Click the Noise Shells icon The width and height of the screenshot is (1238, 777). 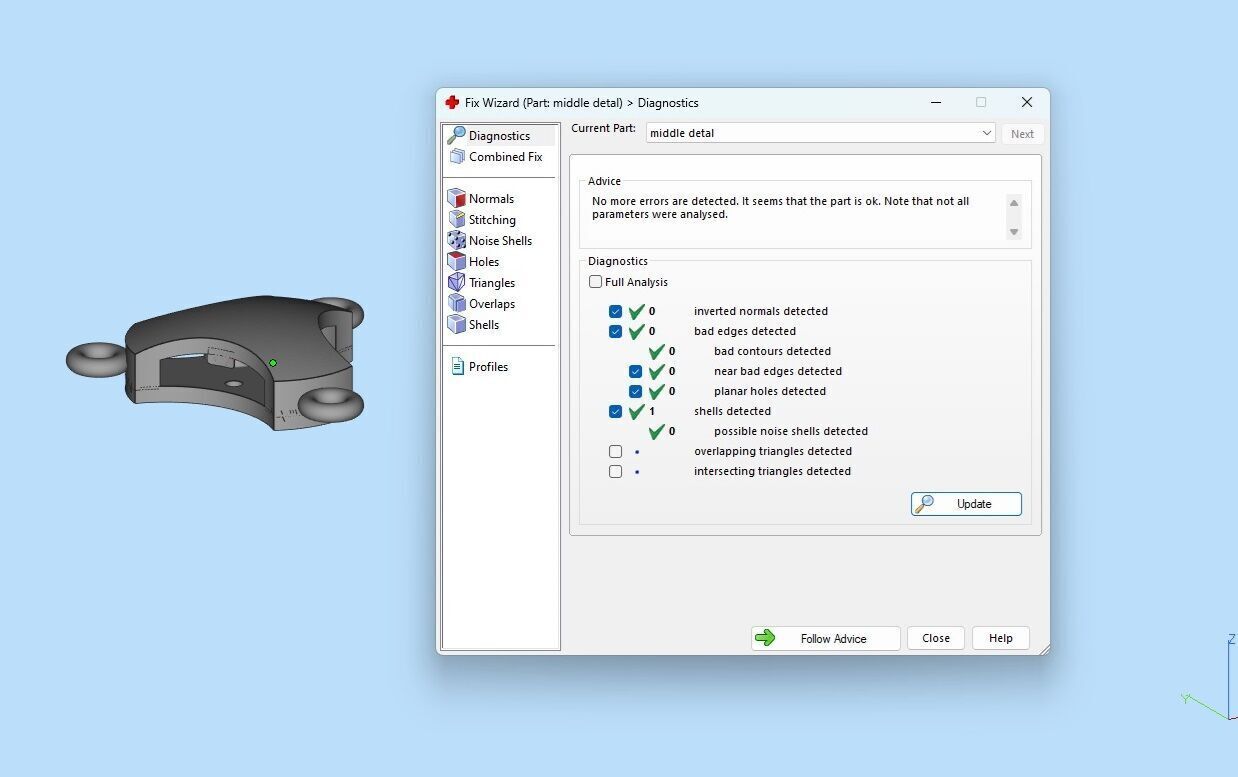click(456, 240)
